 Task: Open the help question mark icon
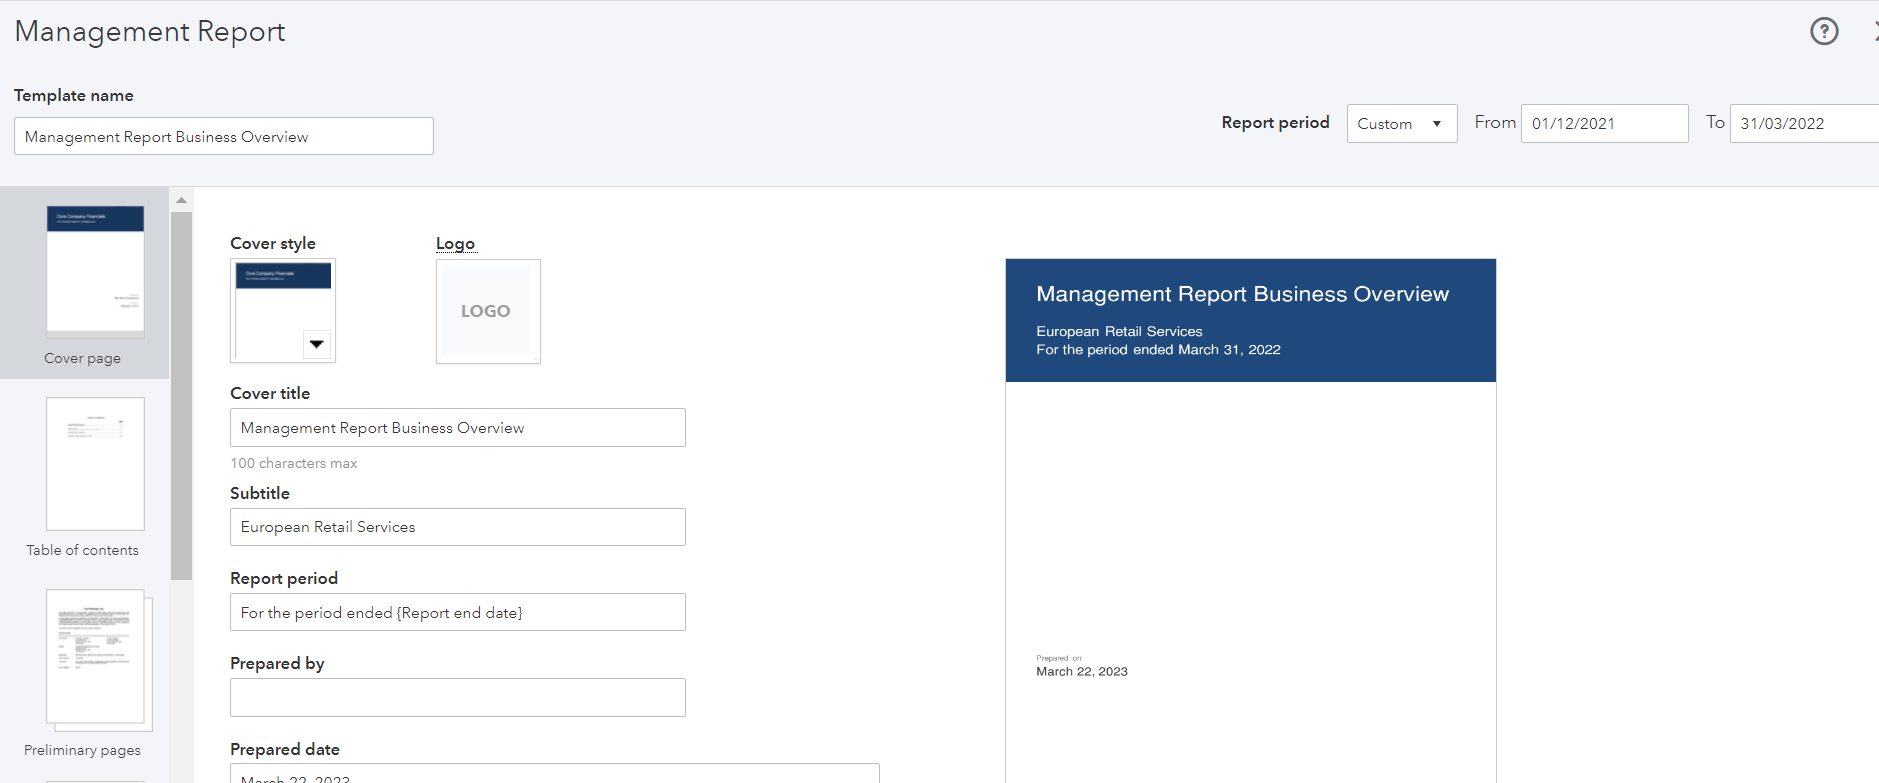pyautogui.click(x=1824, y=32)
